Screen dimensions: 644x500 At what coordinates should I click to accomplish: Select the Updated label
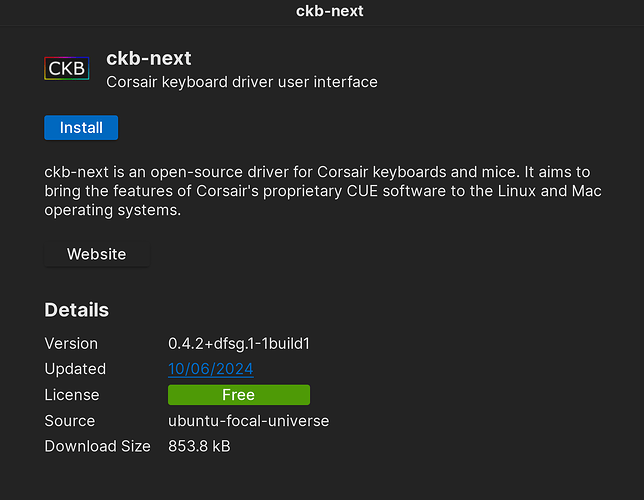coord(75,369)
